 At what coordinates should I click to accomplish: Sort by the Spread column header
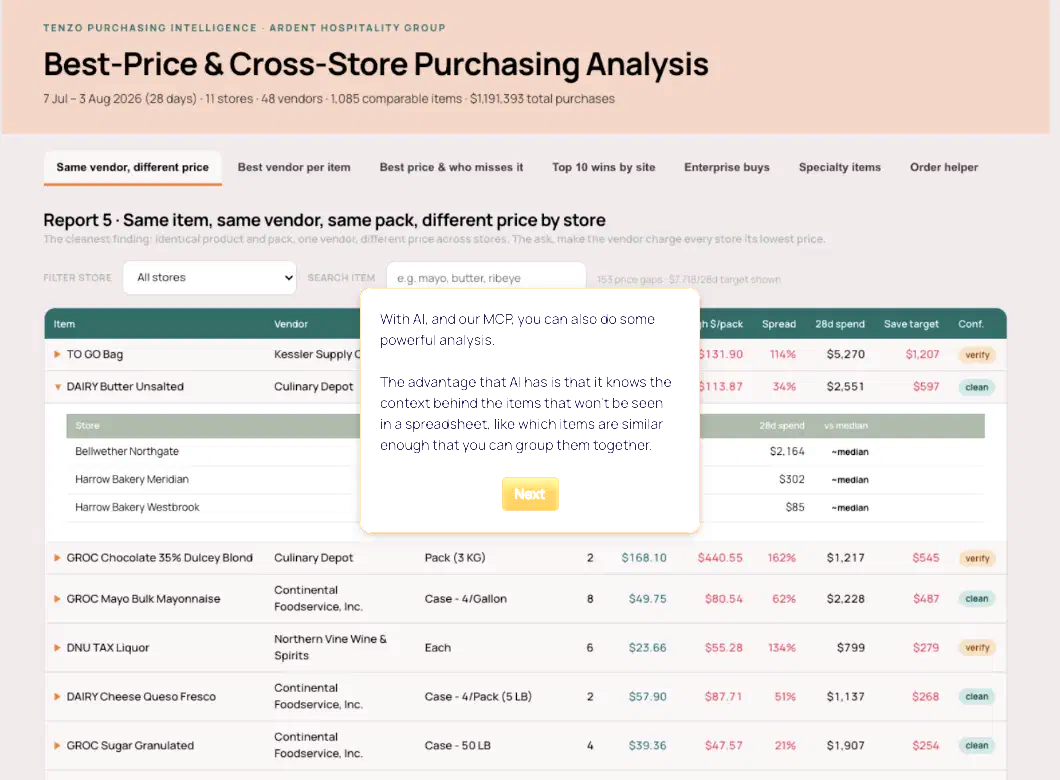pyautogui.click(x=779, y=324)
